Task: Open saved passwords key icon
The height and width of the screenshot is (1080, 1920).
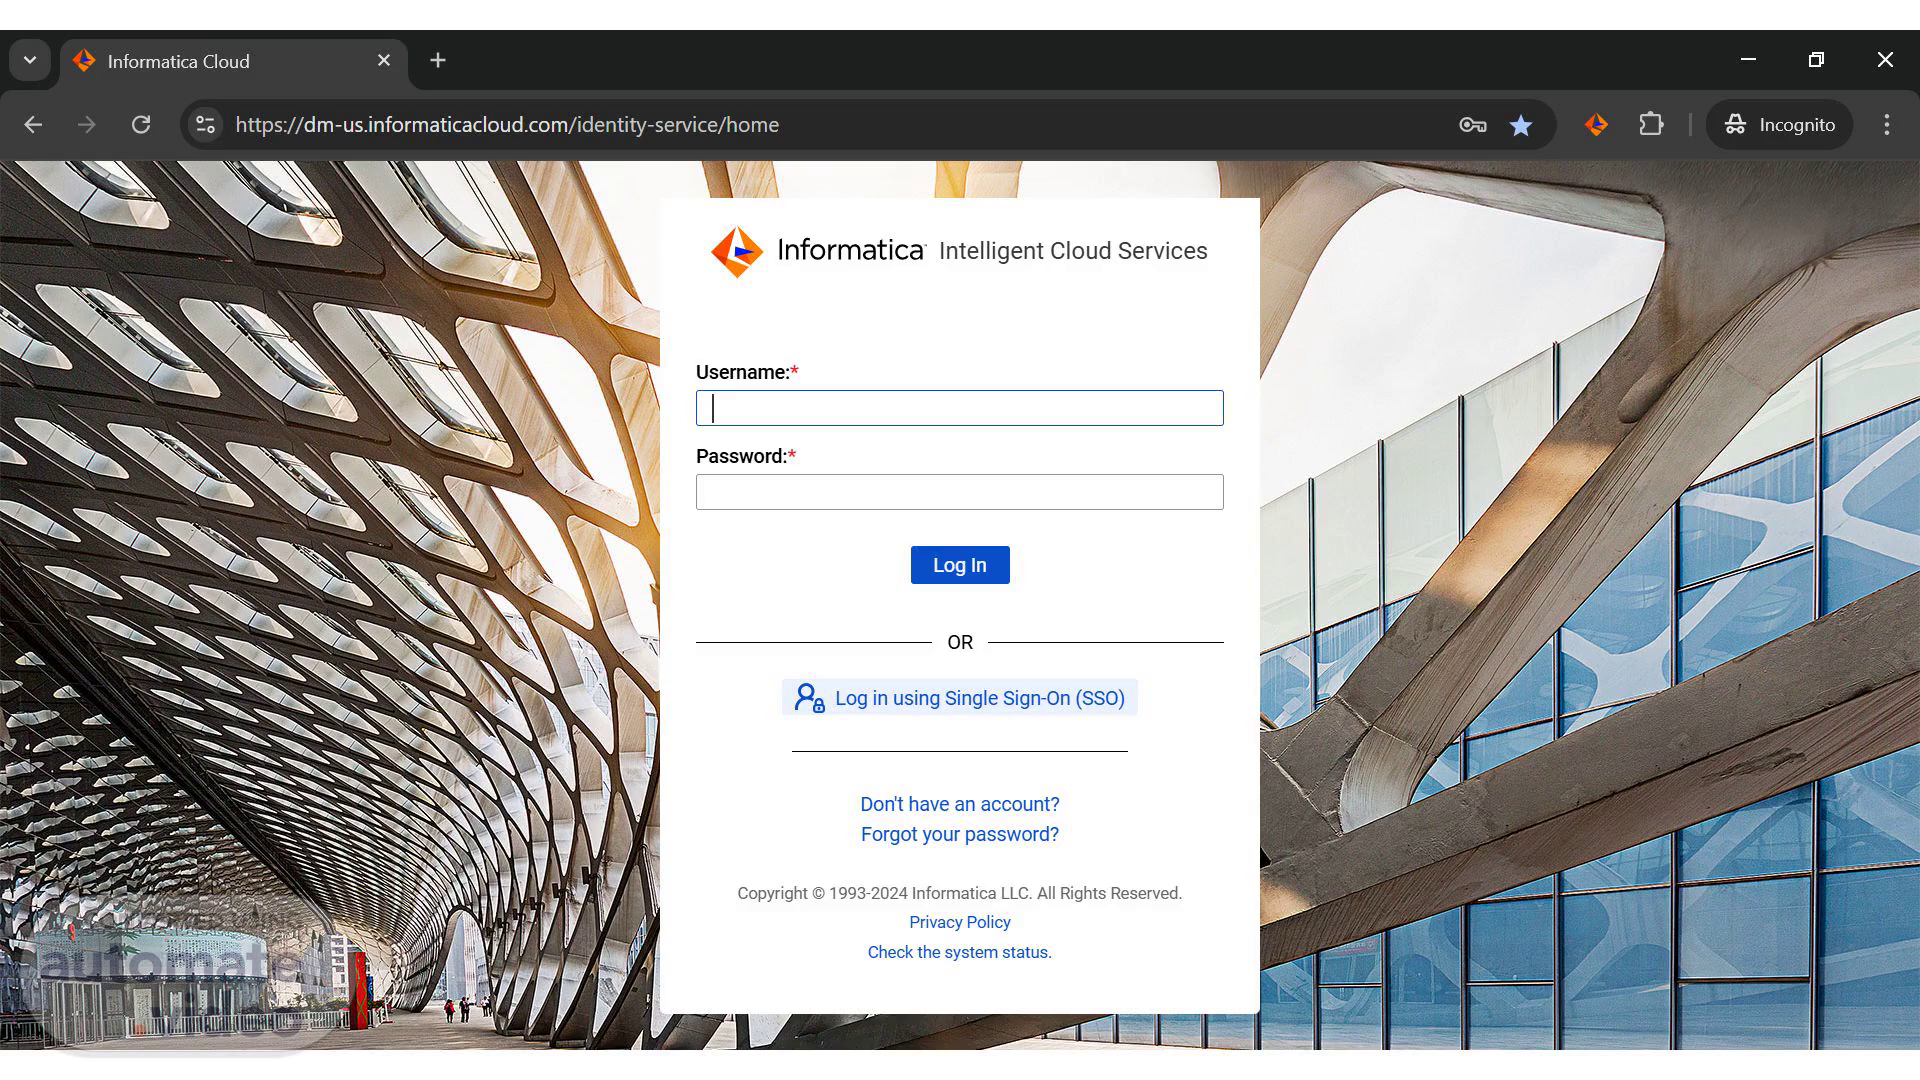Action: [x=1472, y=125]
